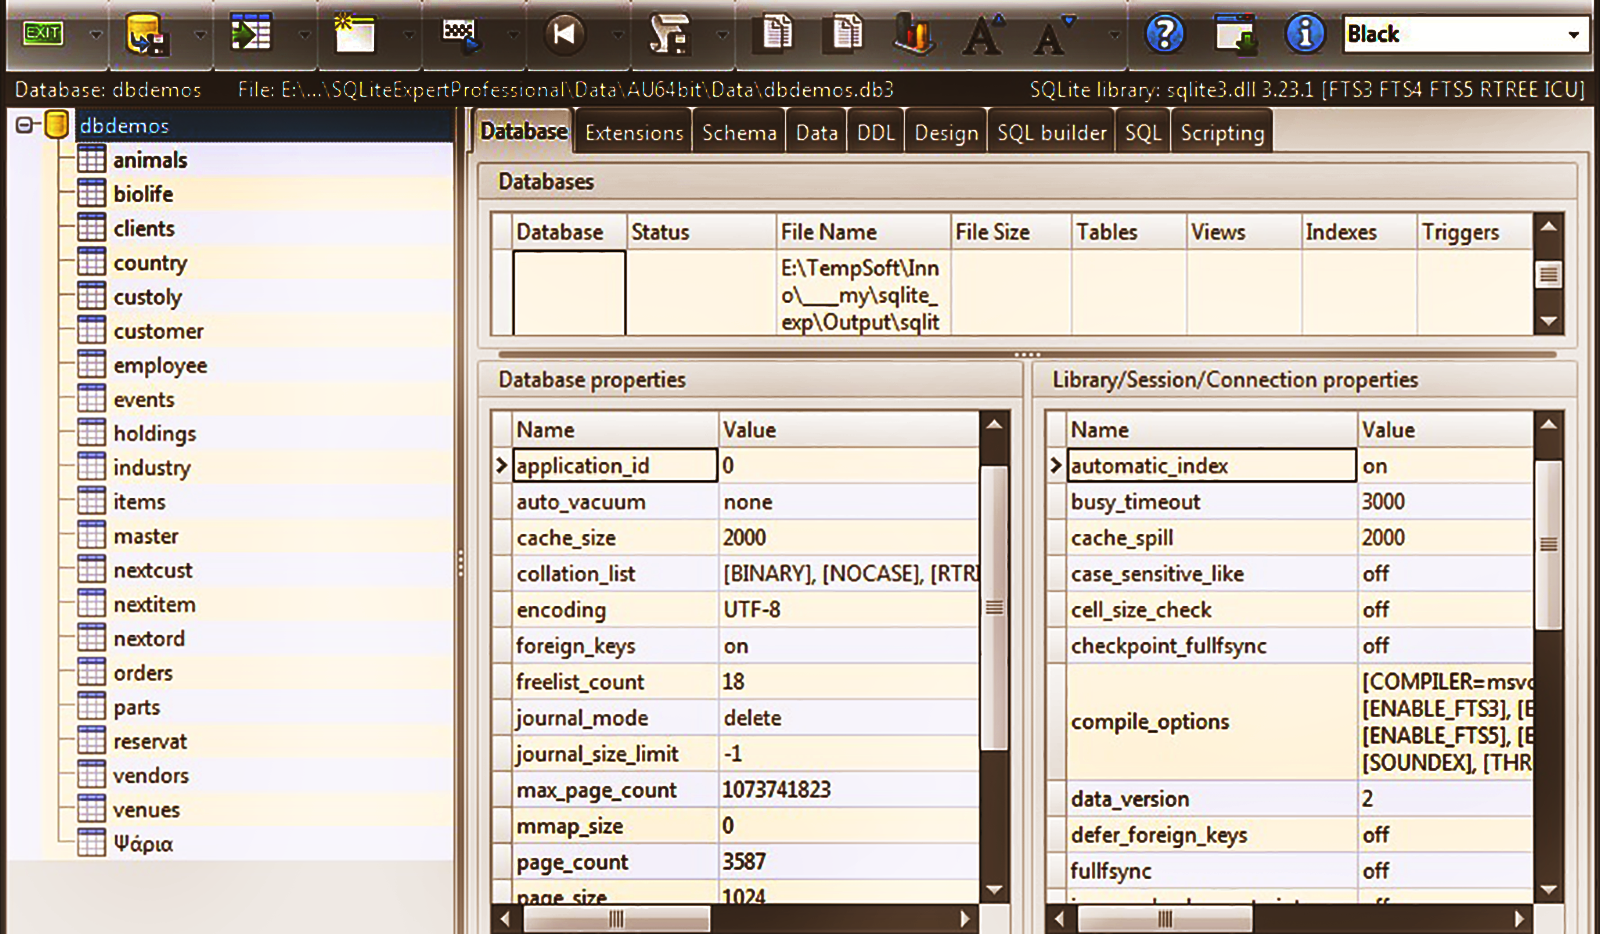Click the table with green arrow icon

(x=250, y=33)
